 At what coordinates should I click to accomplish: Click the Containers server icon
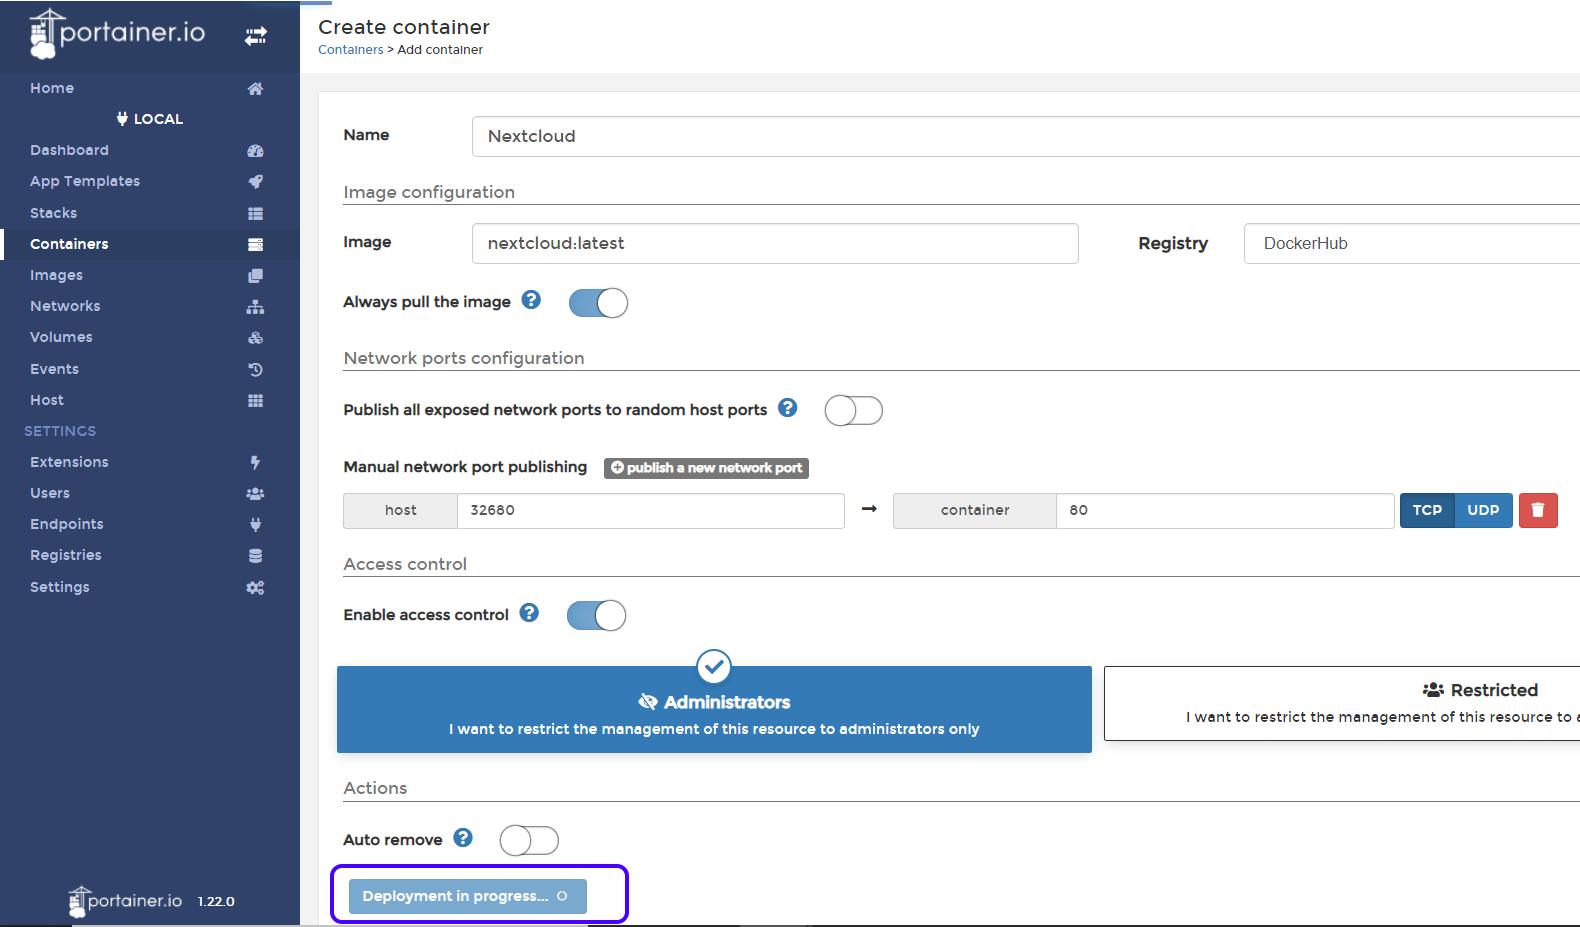(255, 244)
